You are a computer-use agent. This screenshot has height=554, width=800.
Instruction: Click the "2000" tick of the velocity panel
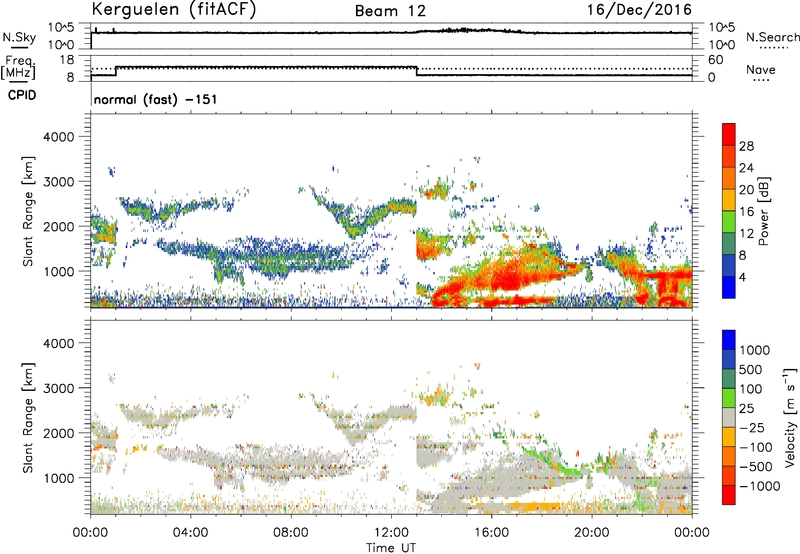coord(58,433)
